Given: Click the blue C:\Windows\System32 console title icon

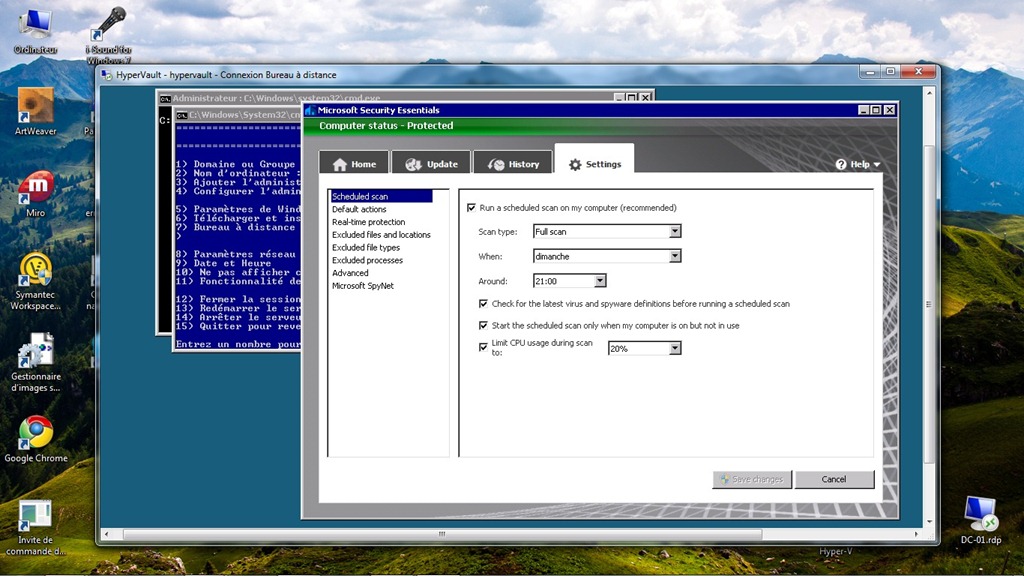Looking at the screenshot, I should click(182, 115).
